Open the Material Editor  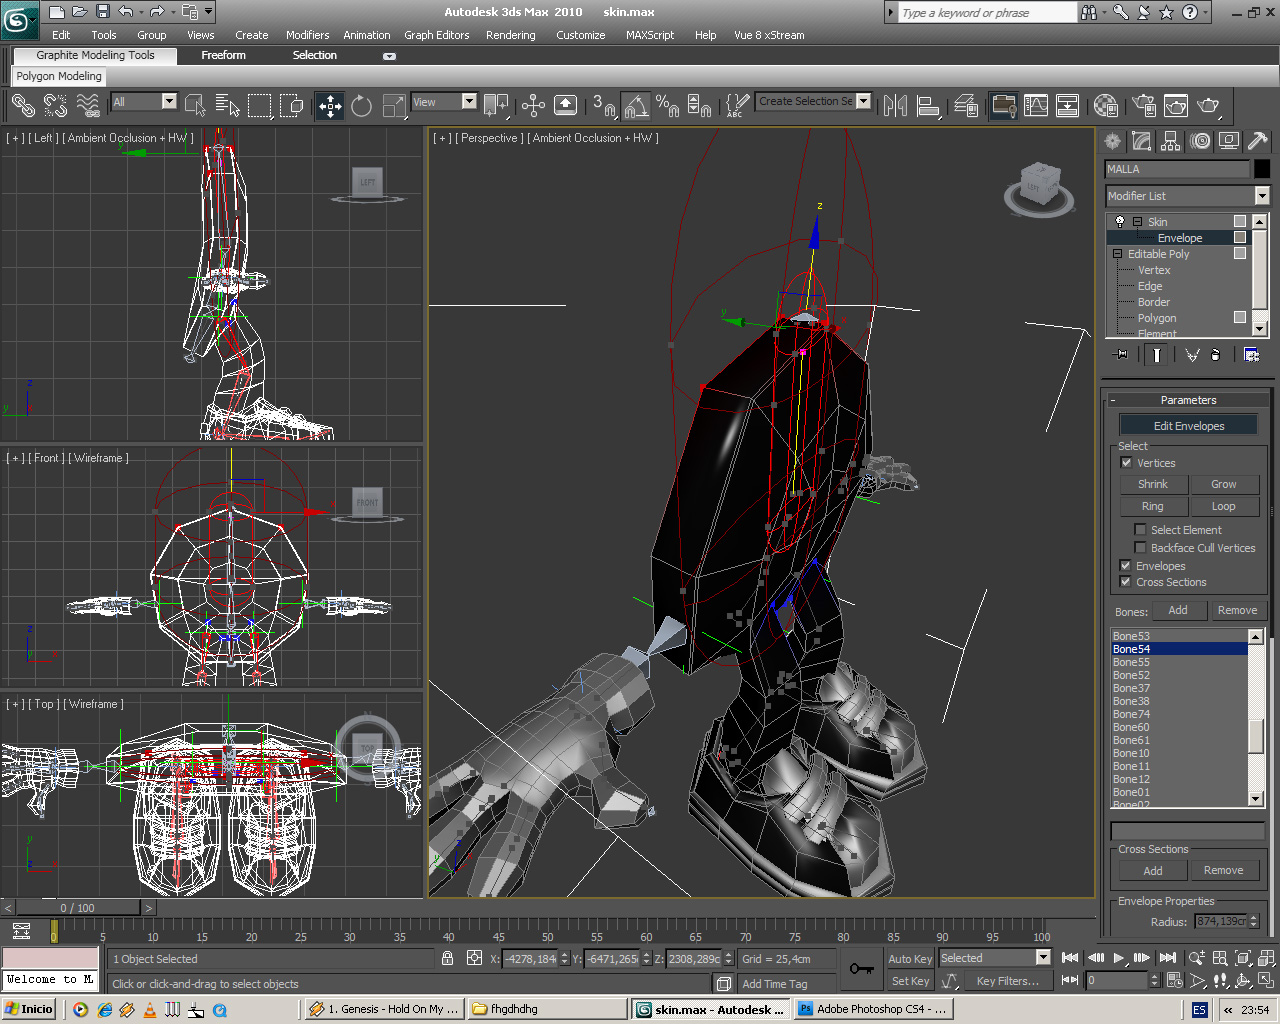tap(1105, 105)
